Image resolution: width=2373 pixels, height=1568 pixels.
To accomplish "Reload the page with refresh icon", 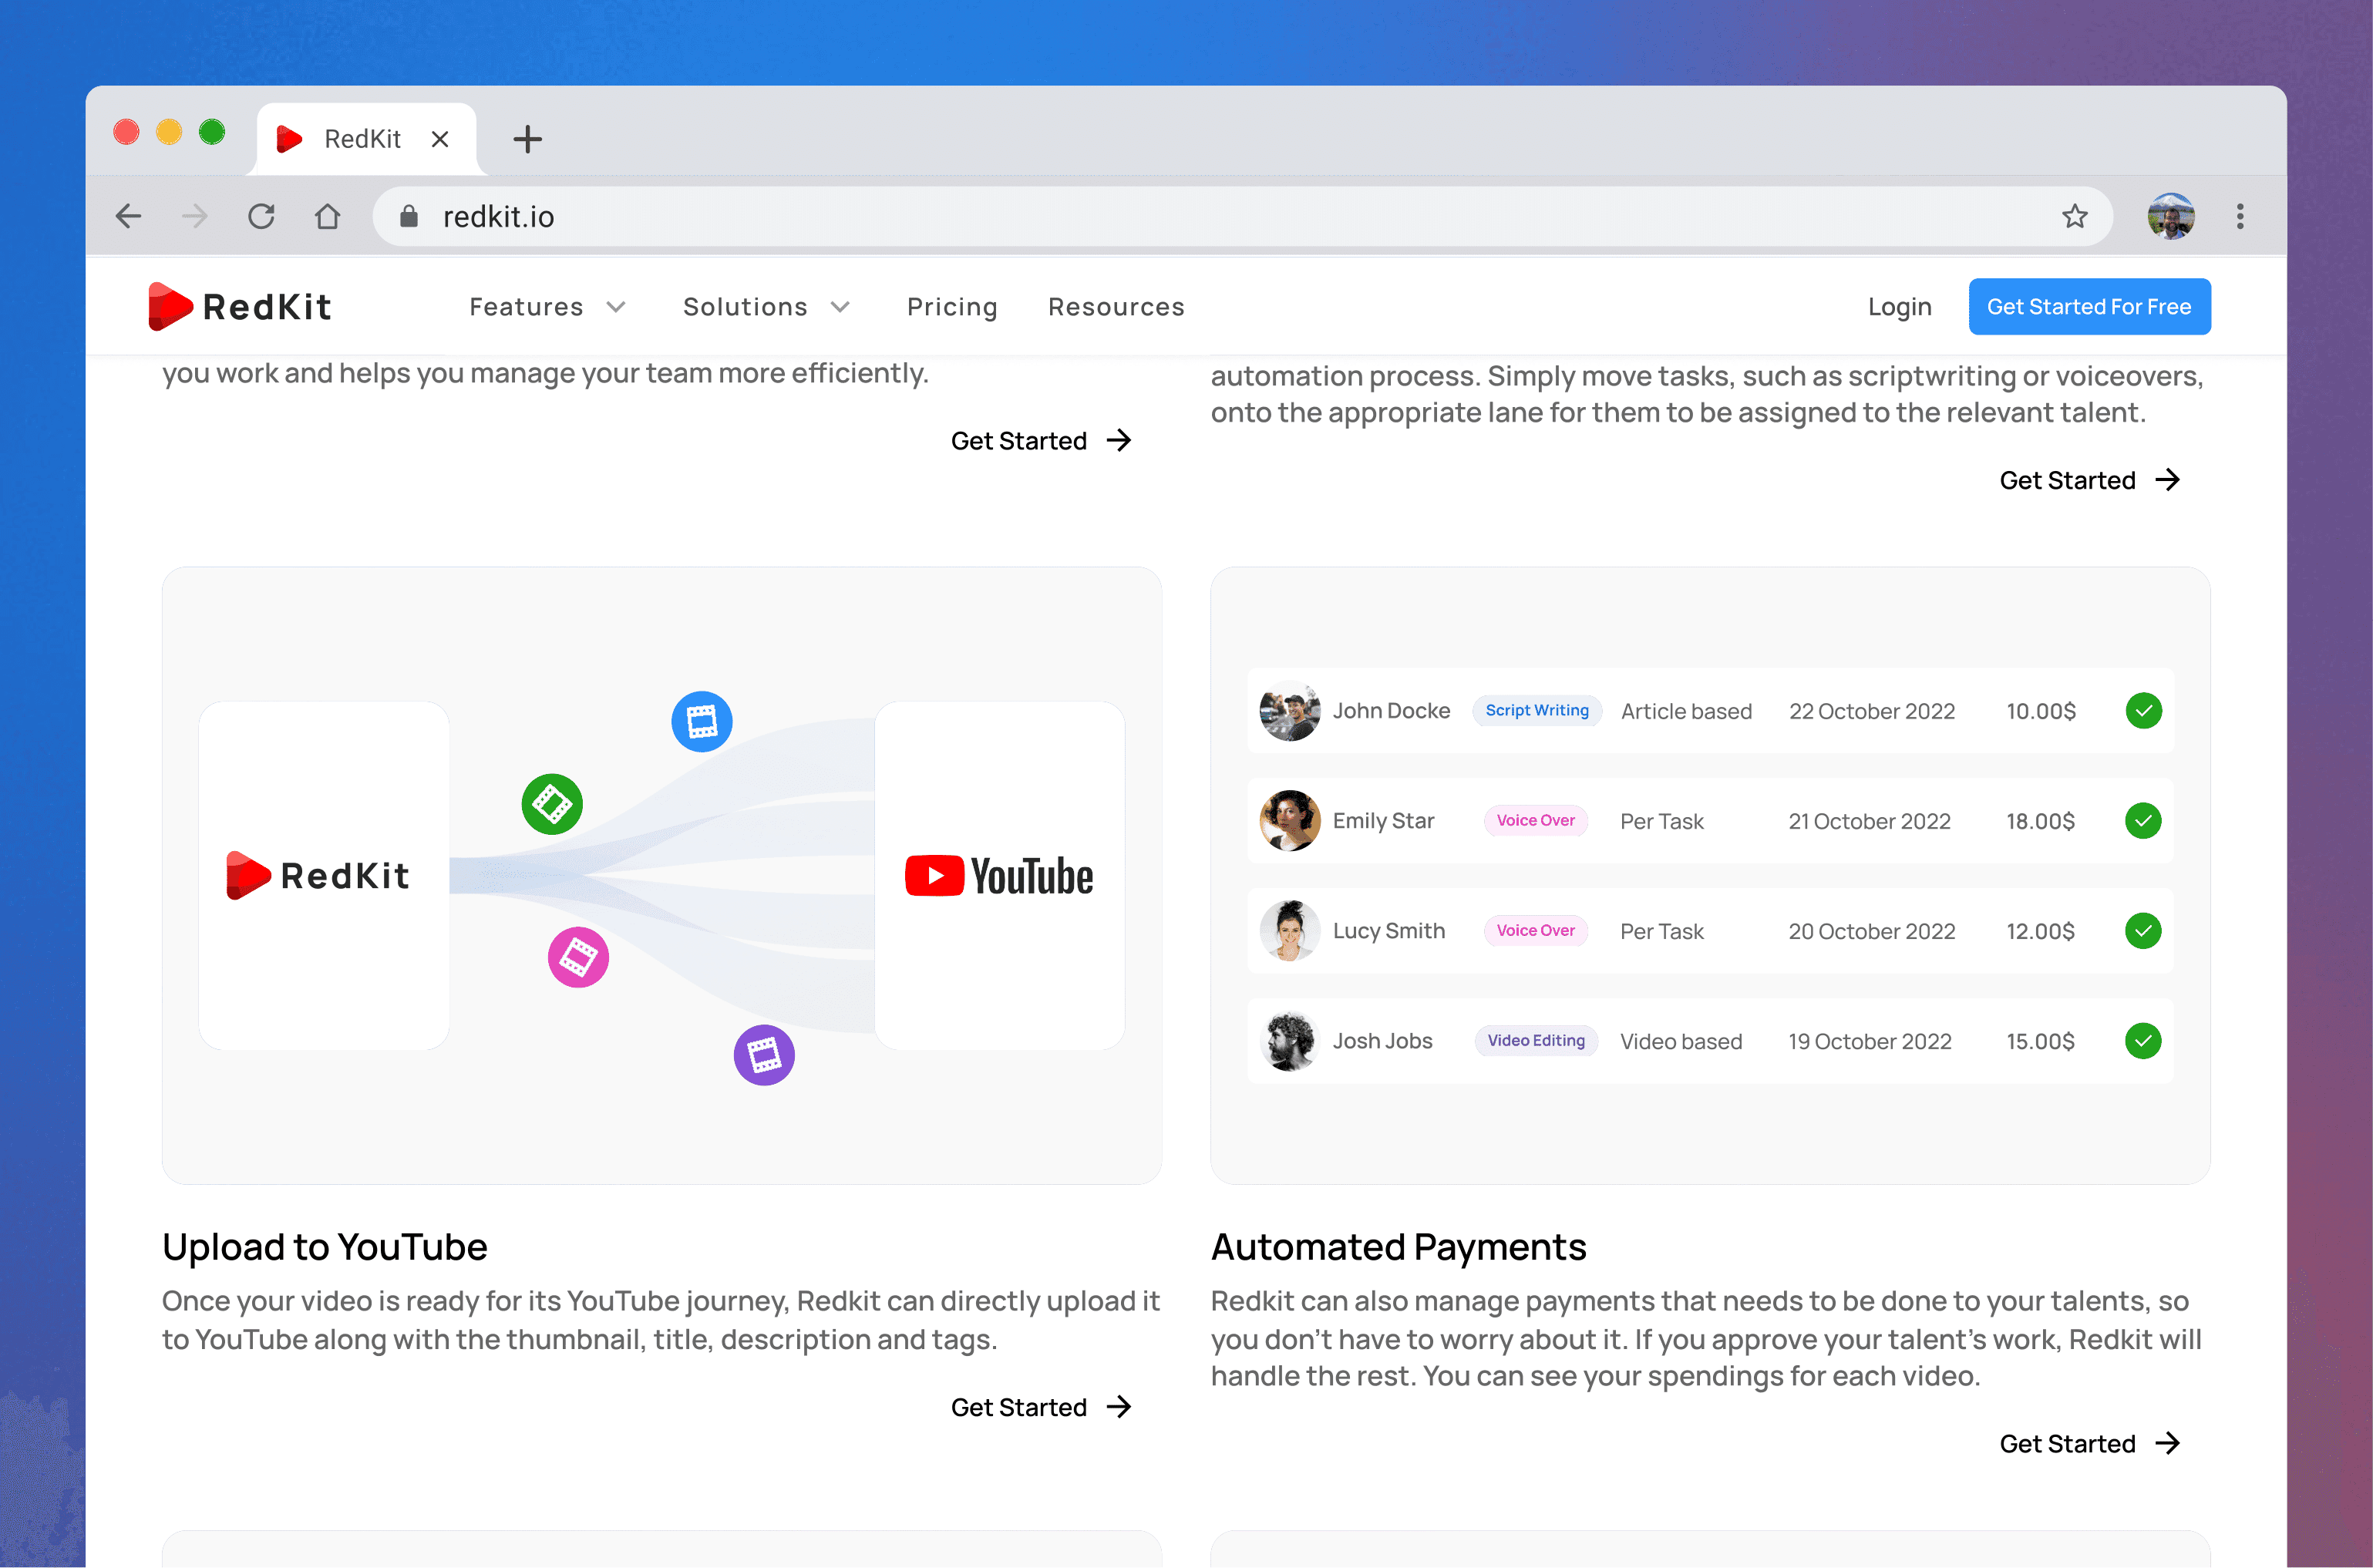I will 261,216.
